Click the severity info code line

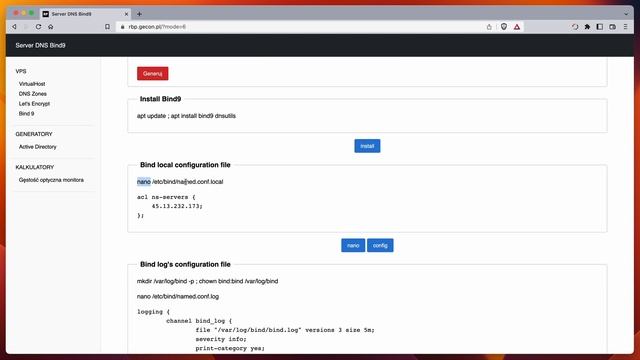coord(221,339)
